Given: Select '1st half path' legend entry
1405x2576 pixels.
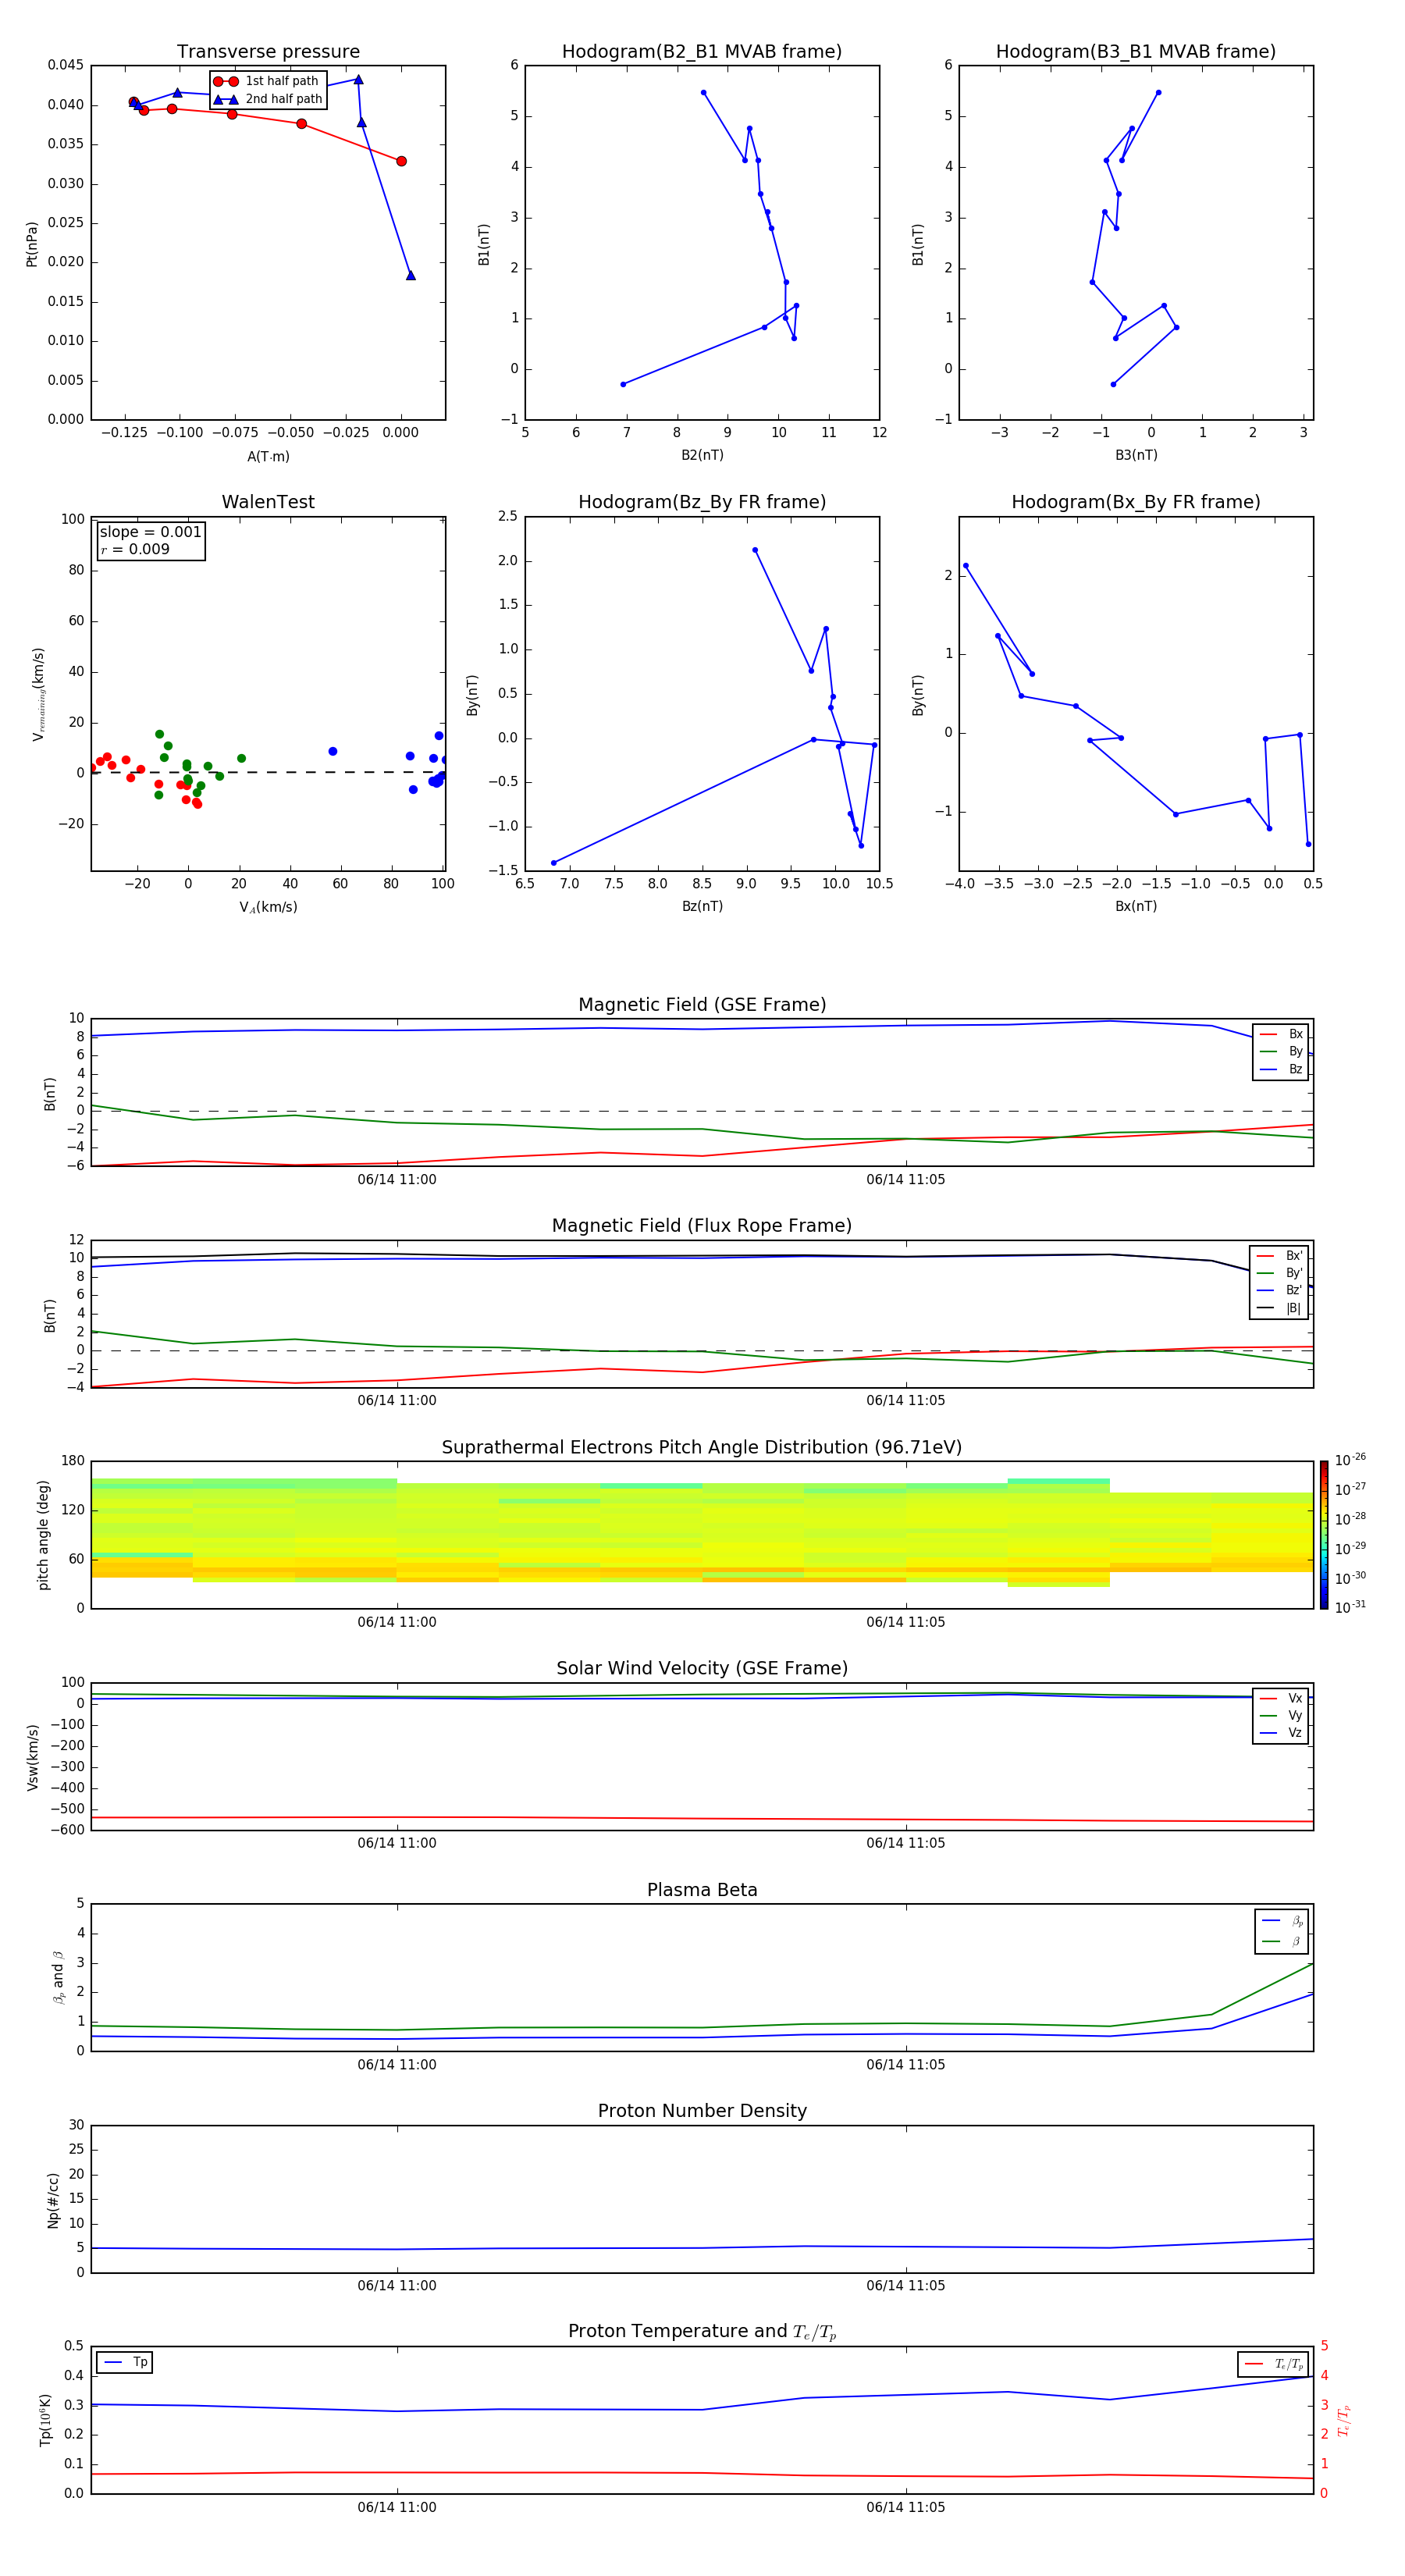Looking at the screenshot, I should 266,81.
